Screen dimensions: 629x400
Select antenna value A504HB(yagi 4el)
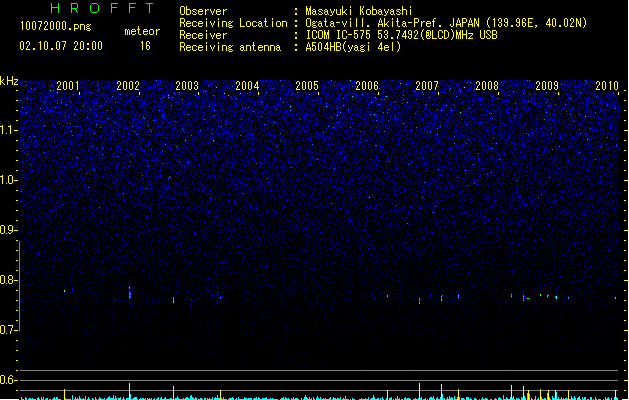353,47
